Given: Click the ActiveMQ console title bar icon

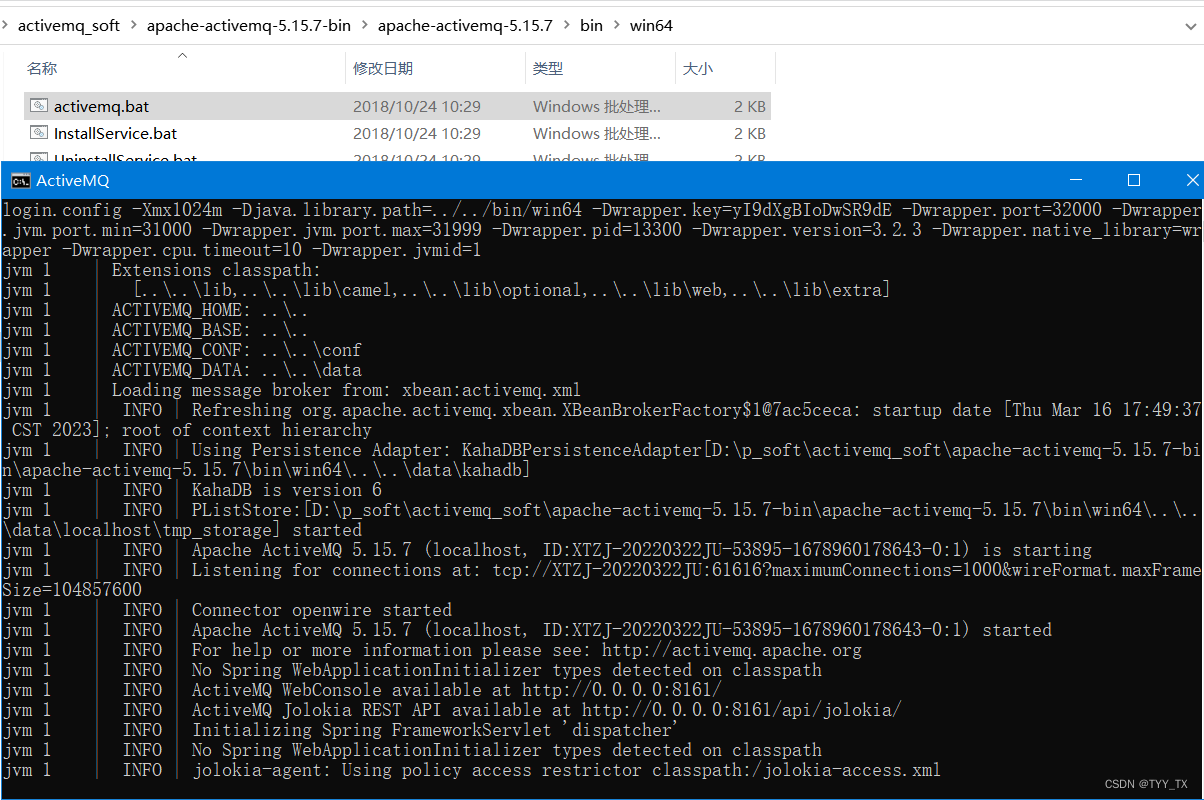Looking at the screenshot, I should click(19, 181).
